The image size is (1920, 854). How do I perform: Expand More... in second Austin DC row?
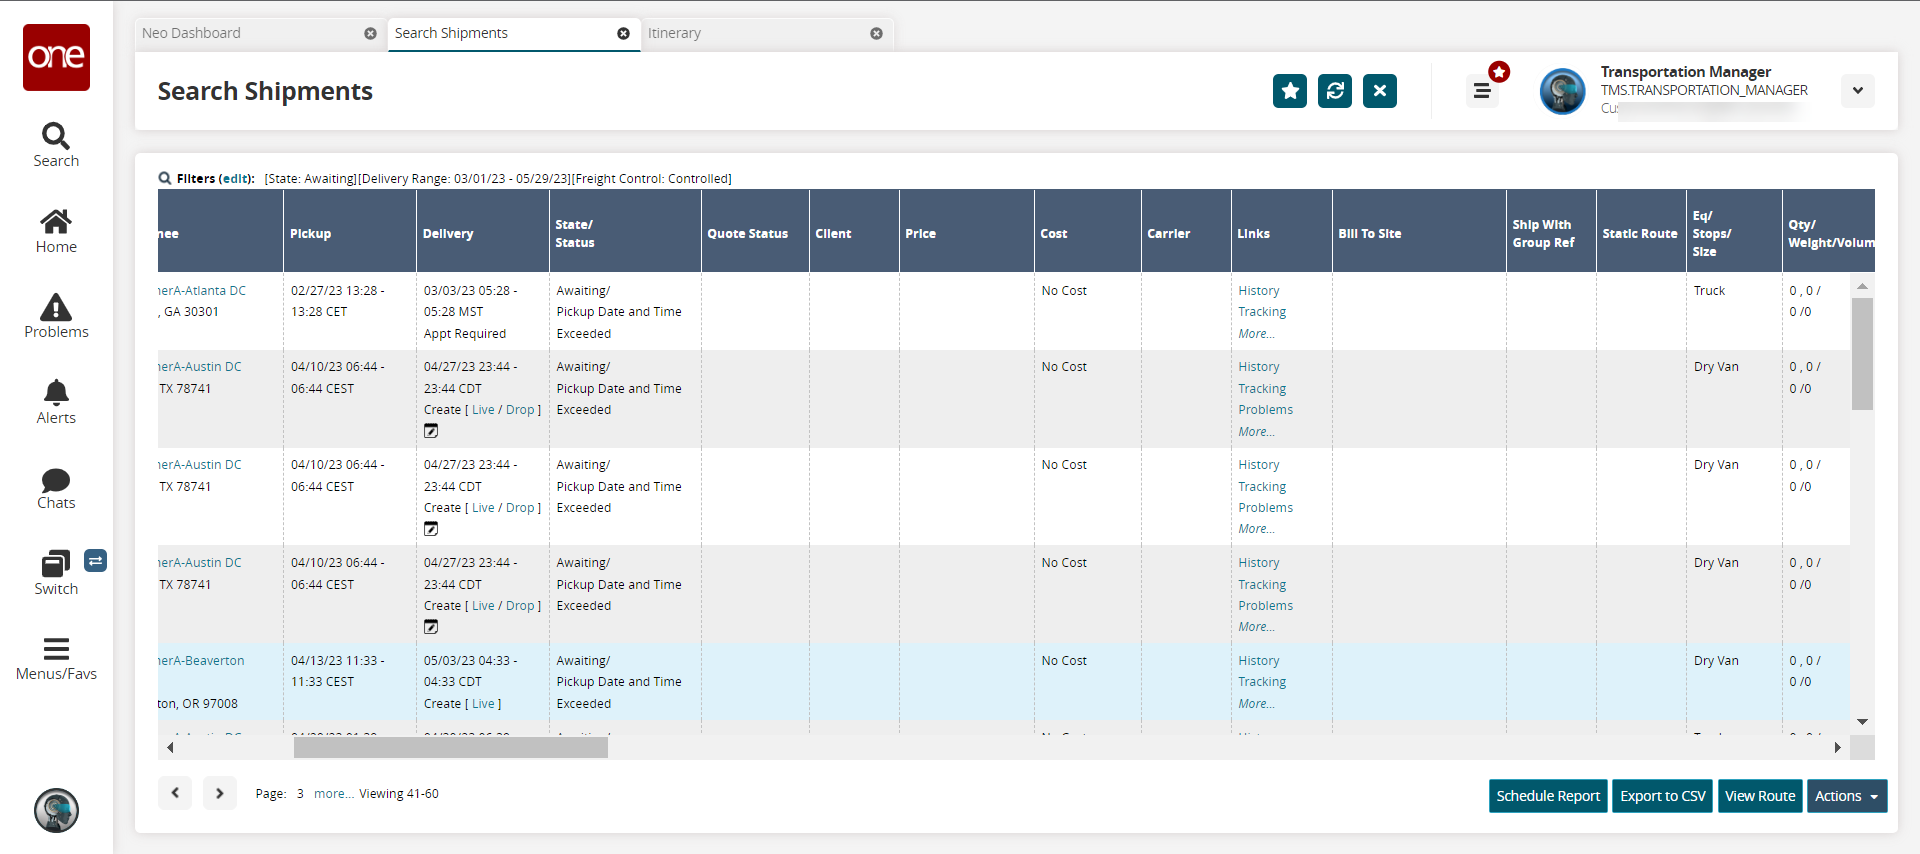pyautogui.click(x=1256, y=529)
